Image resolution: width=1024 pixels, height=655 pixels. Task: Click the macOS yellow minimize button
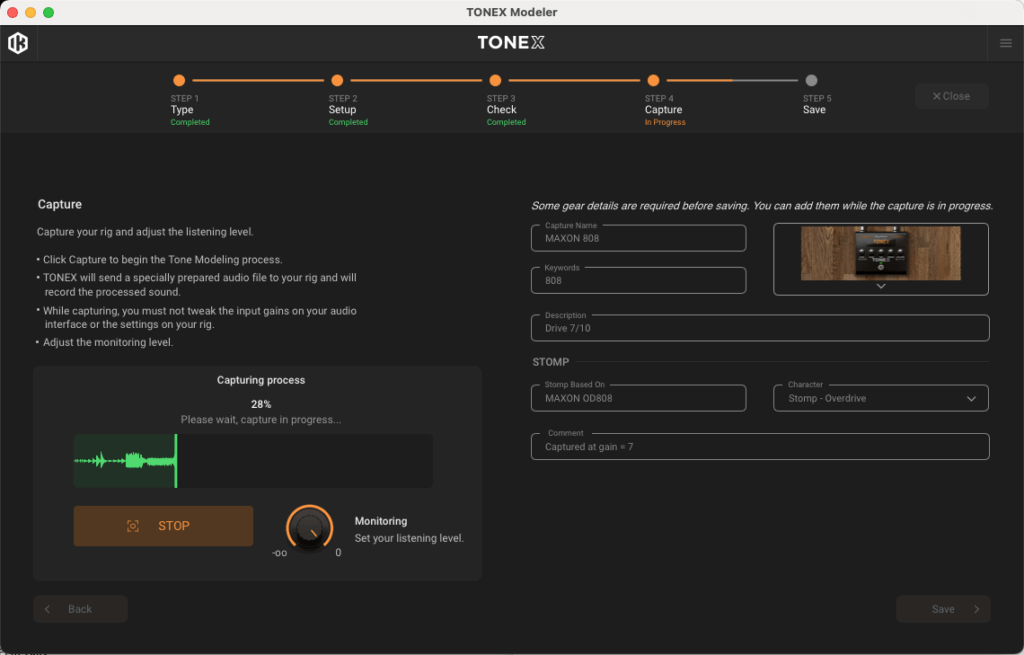[x=30, y=12]
